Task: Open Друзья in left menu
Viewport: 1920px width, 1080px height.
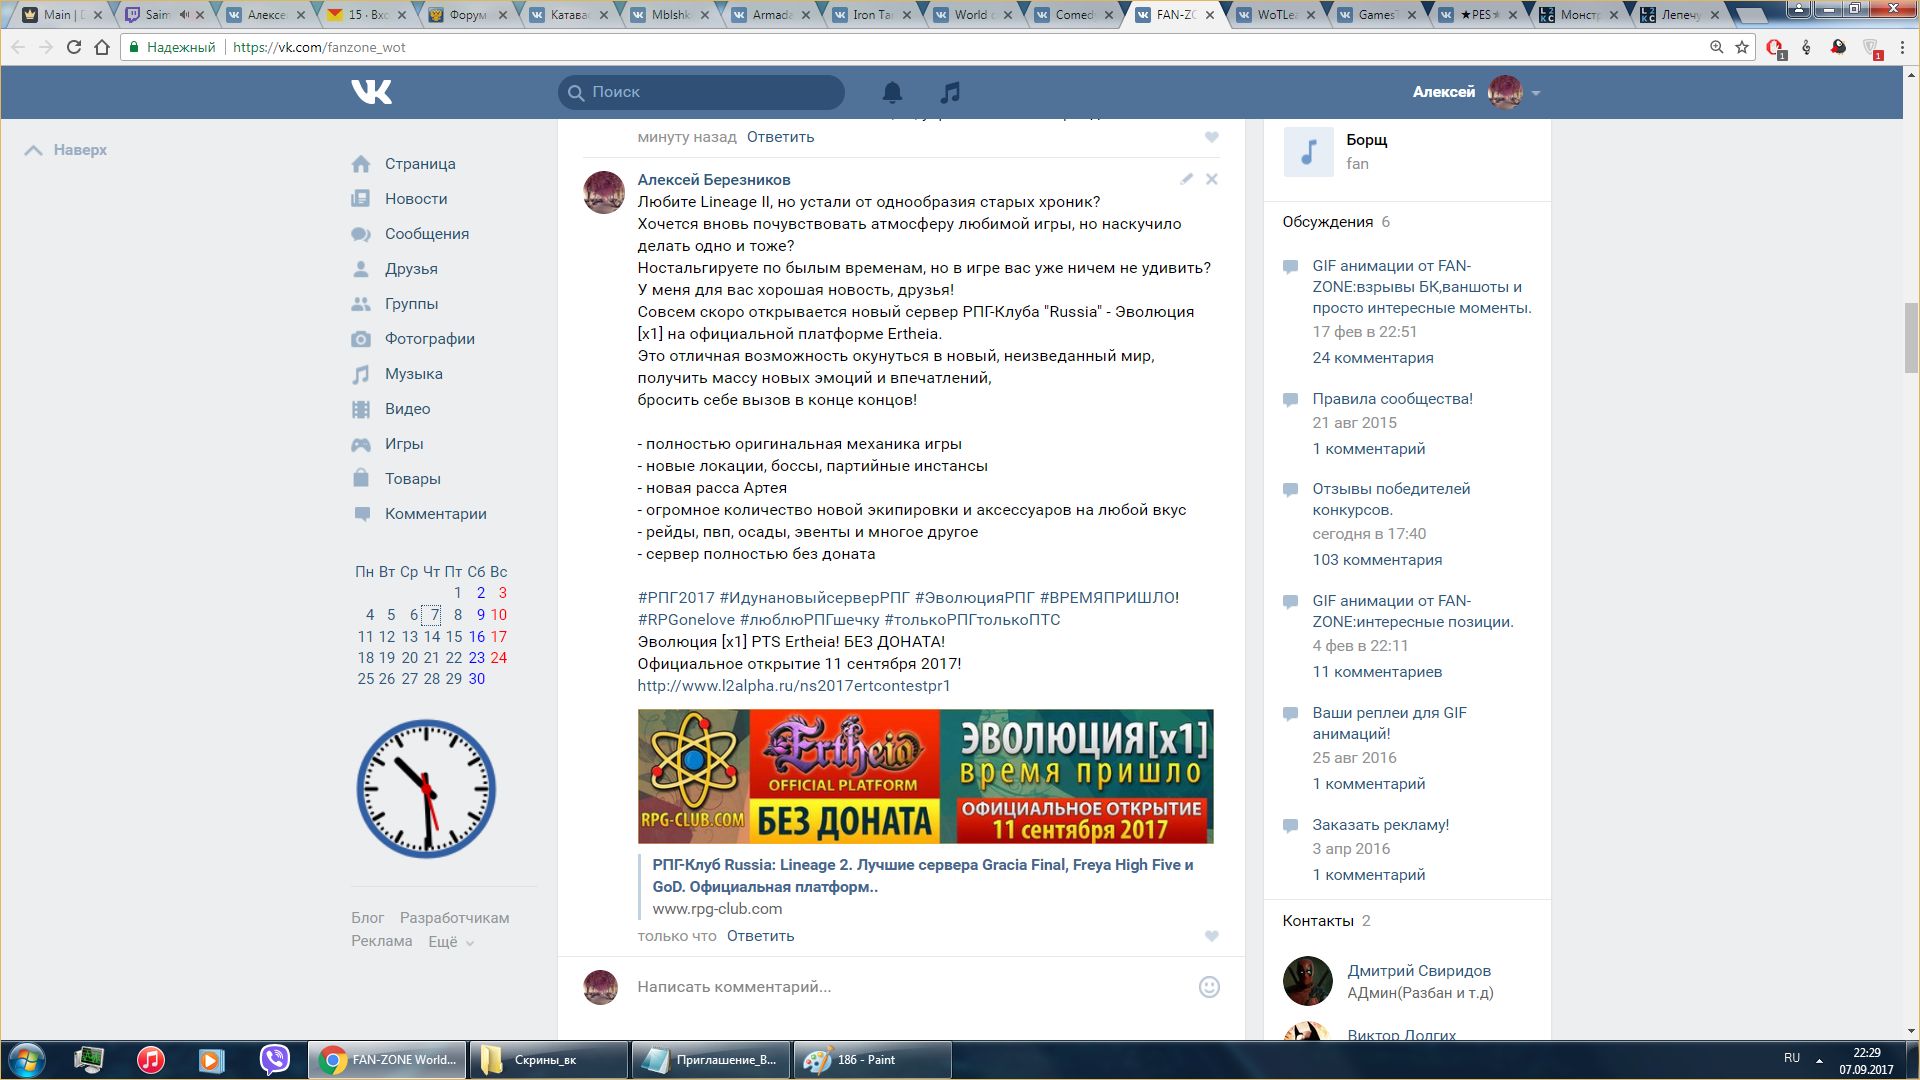Action: tap(411, 269)
